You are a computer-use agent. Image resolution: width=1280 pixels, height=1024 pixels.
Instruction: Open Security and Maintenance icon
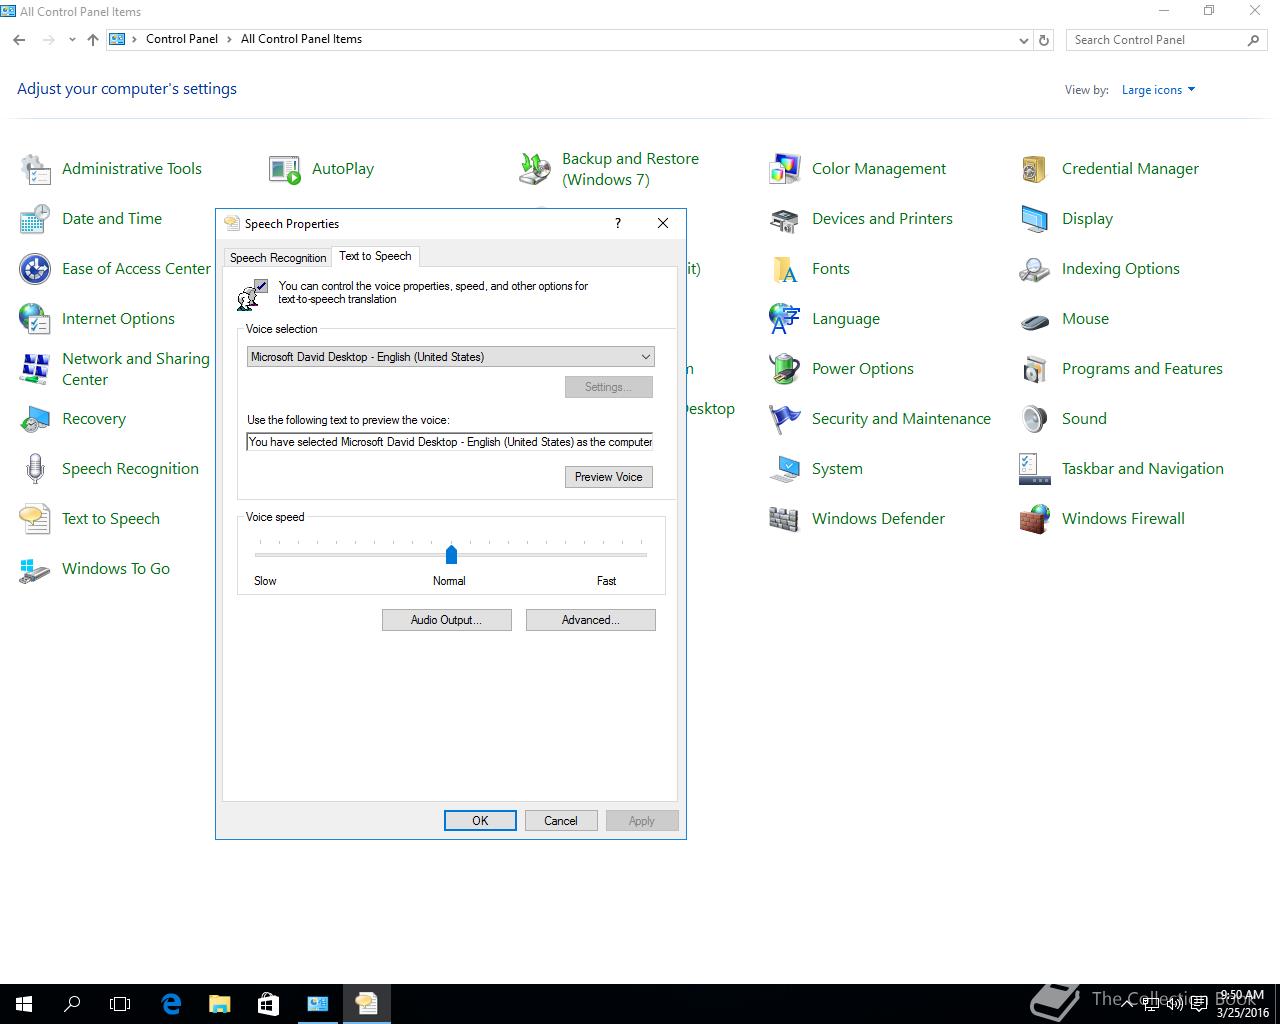[x=785, y=419]
